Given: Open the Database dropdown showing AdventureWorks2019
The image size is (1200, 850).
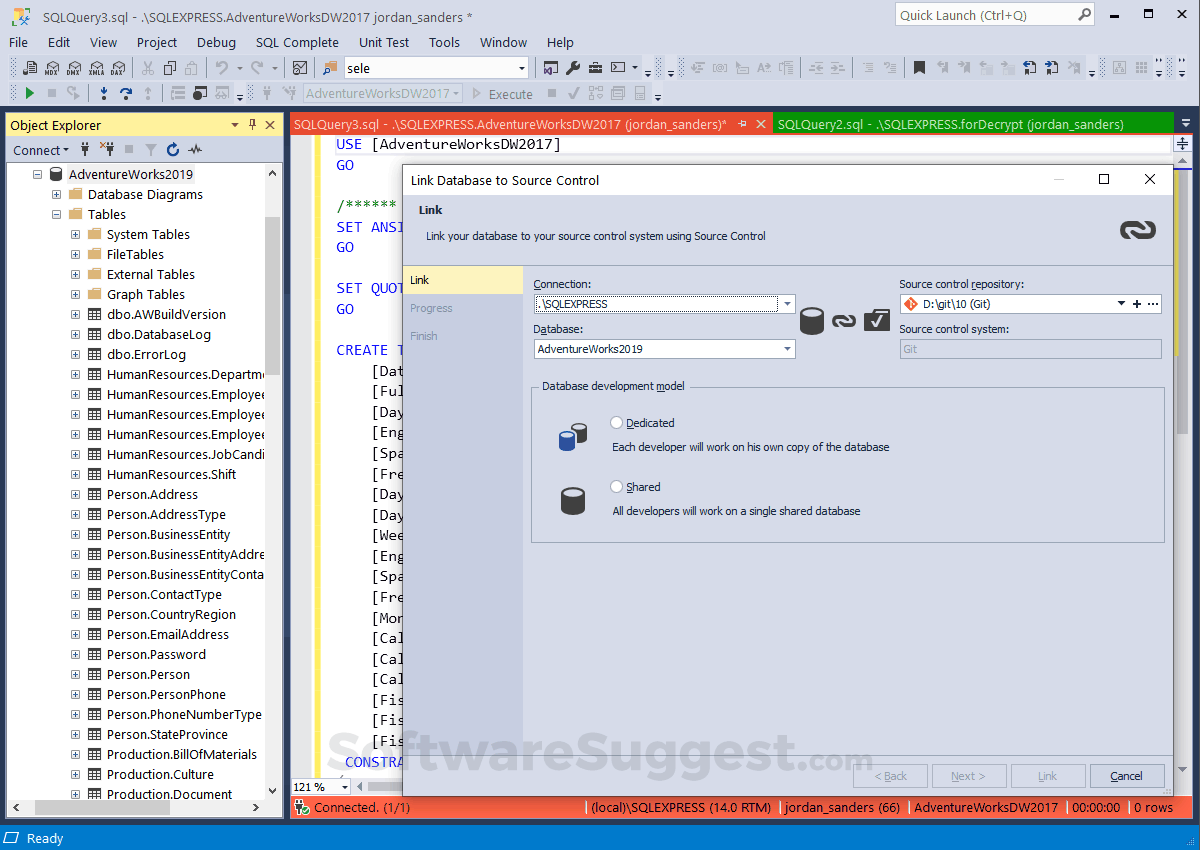Looking at the screenshot, I should tap(787, 348).
